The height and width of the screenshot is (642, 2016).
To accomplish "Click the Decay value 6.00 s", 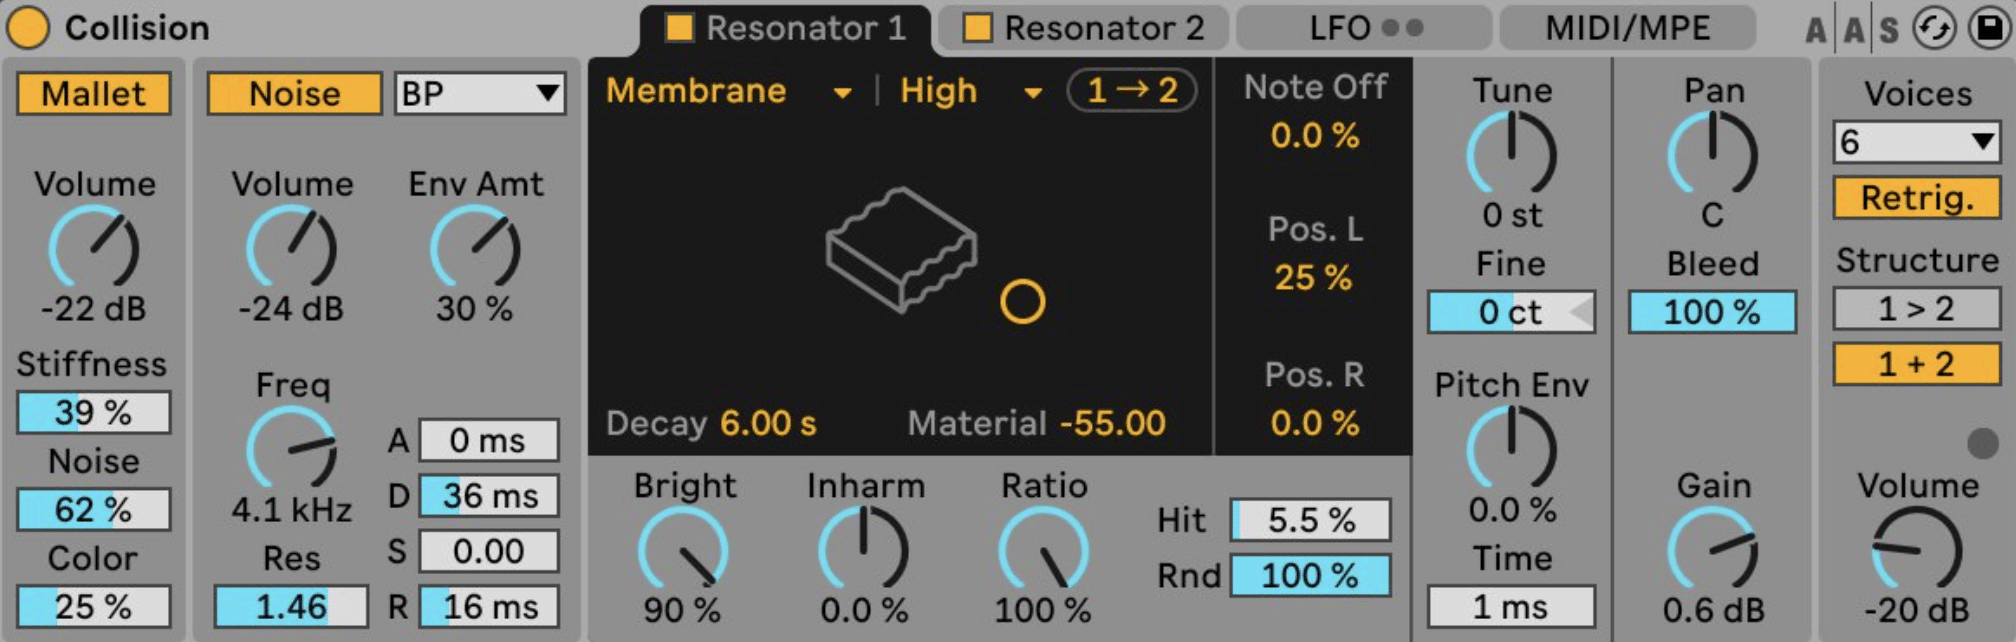I will [x=768, y=423].
